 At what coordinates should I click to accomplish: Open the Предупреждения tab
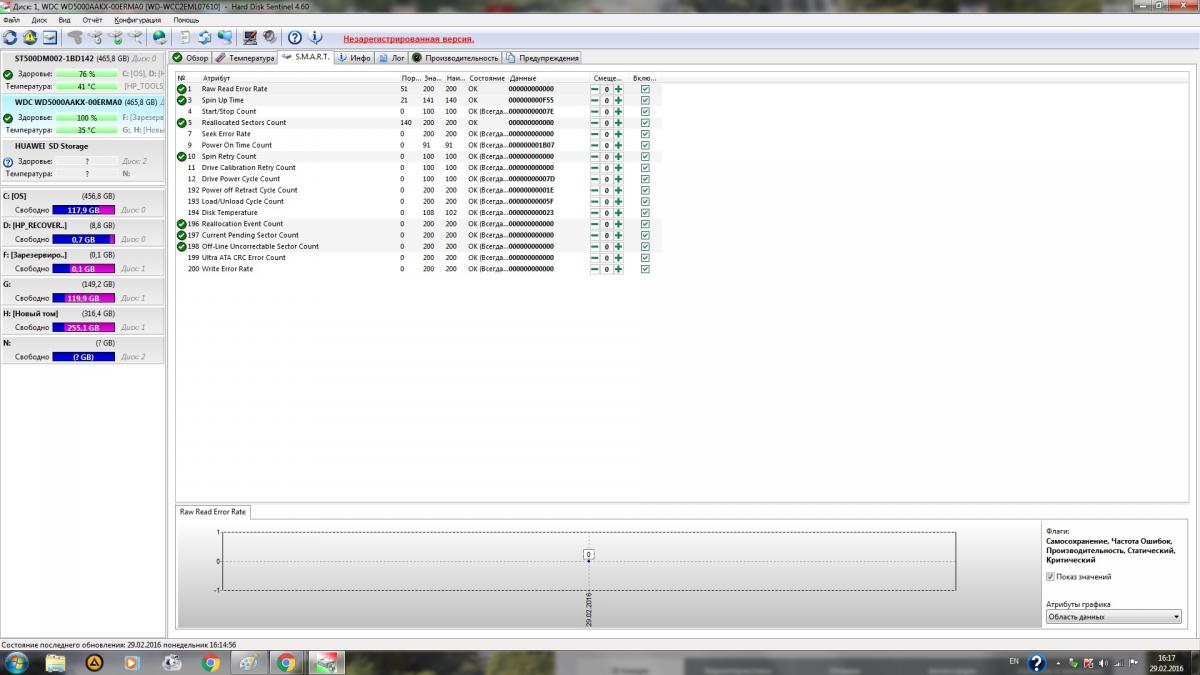pyautogui.click(x=542, y=58)
